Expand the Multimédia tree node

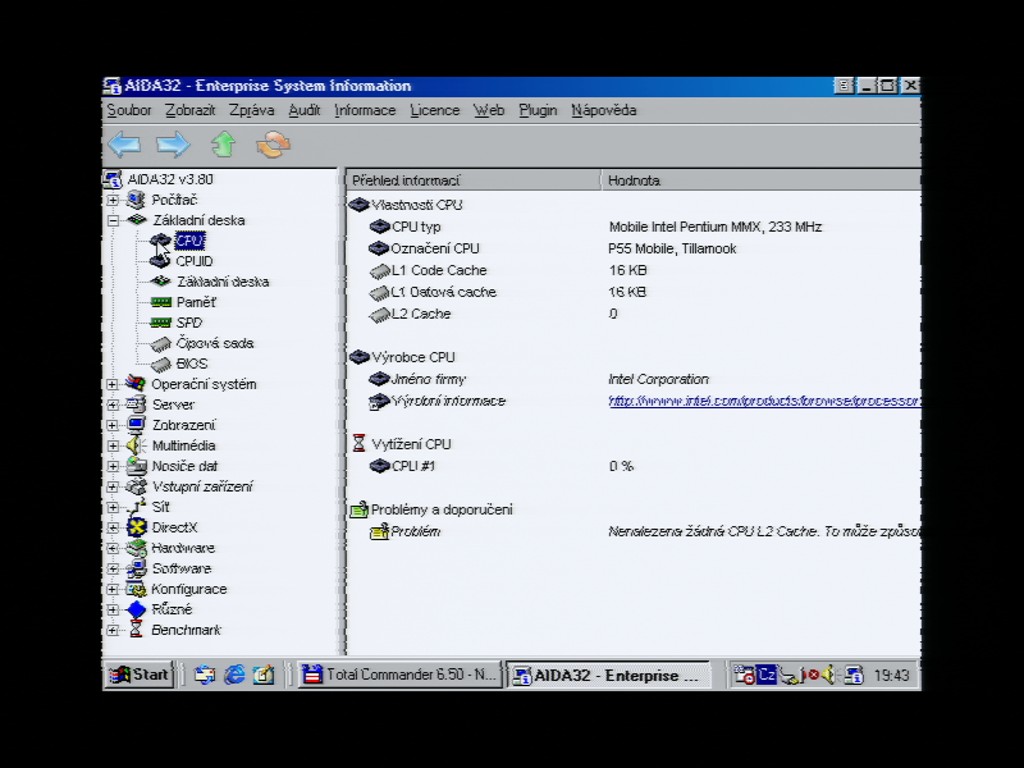pyautogui.click(x=113, y=446)
